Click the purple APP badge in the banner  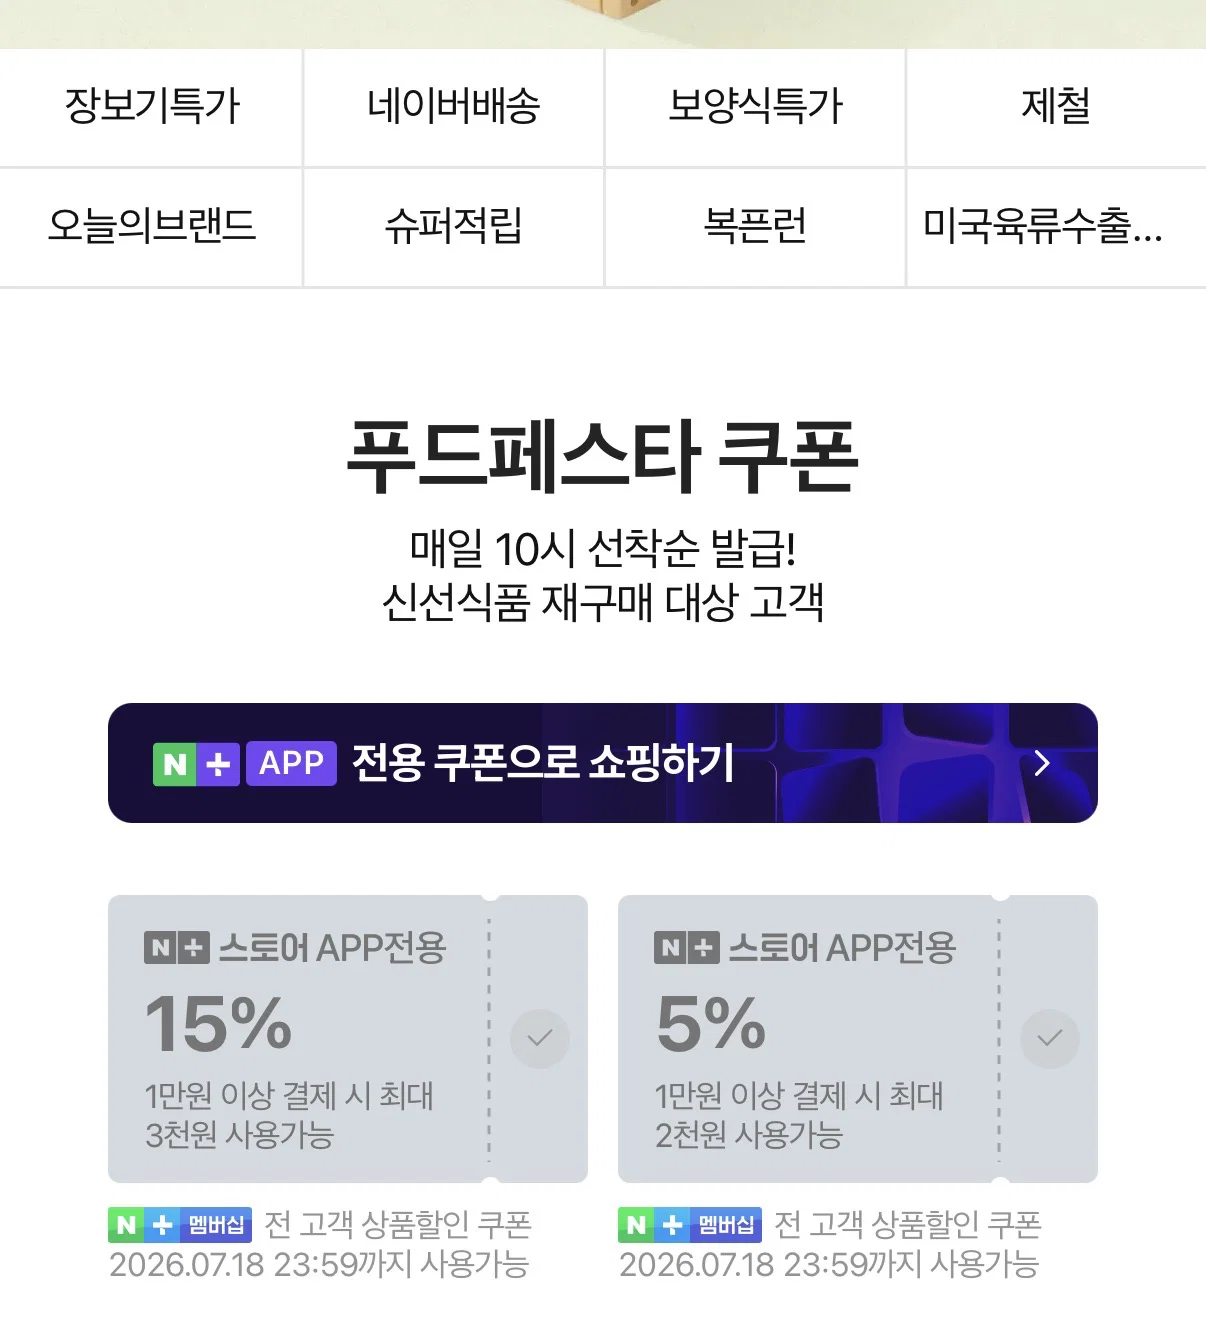pyautogui.click(x=291, y=763)
